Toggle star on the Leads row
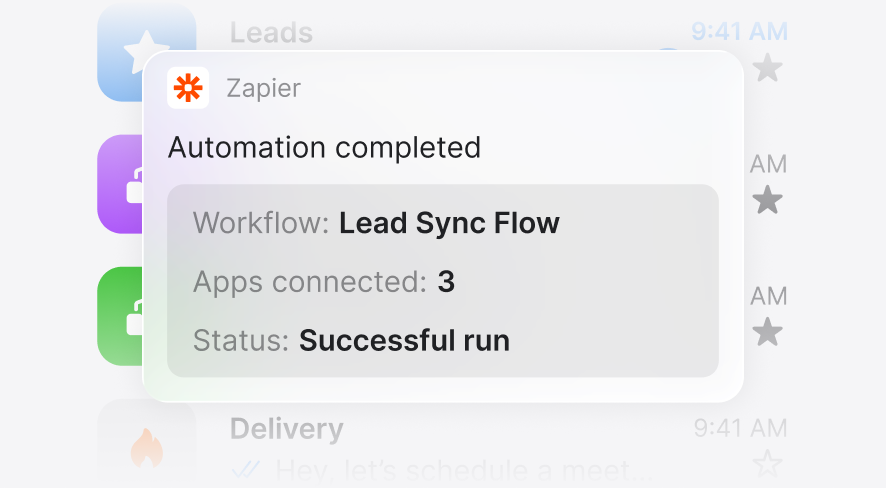 [768, 68]
